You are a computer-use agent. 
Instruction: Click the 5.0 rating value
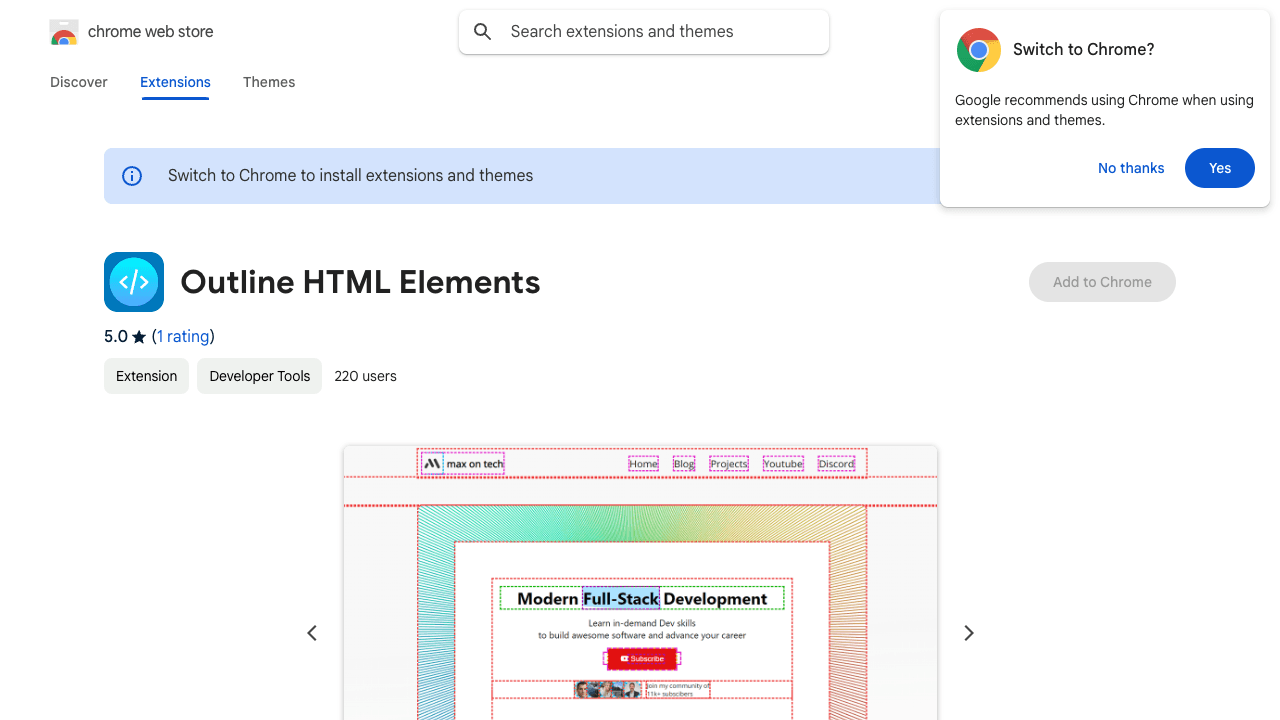point(116,337)
